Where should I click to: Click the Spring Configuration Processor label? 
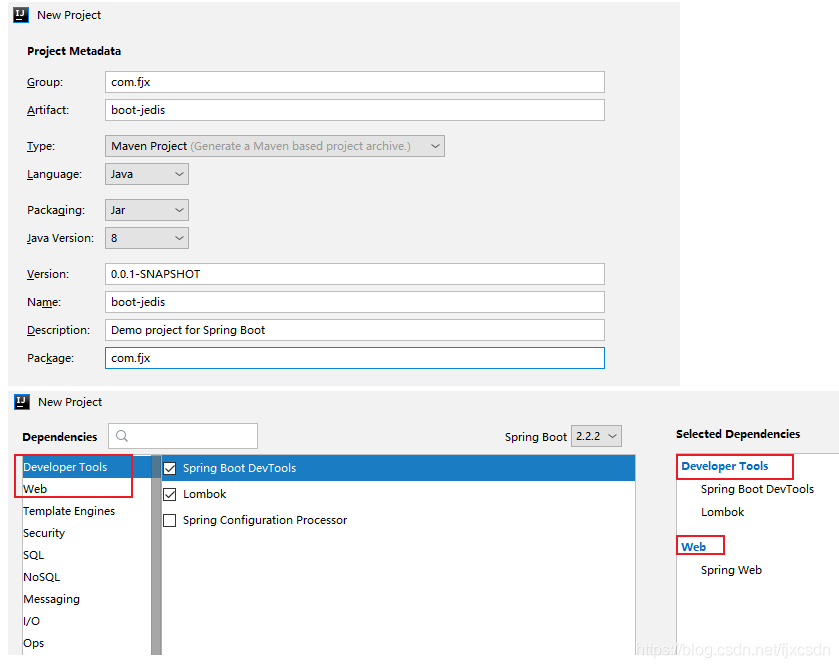[x=265, y=520]
